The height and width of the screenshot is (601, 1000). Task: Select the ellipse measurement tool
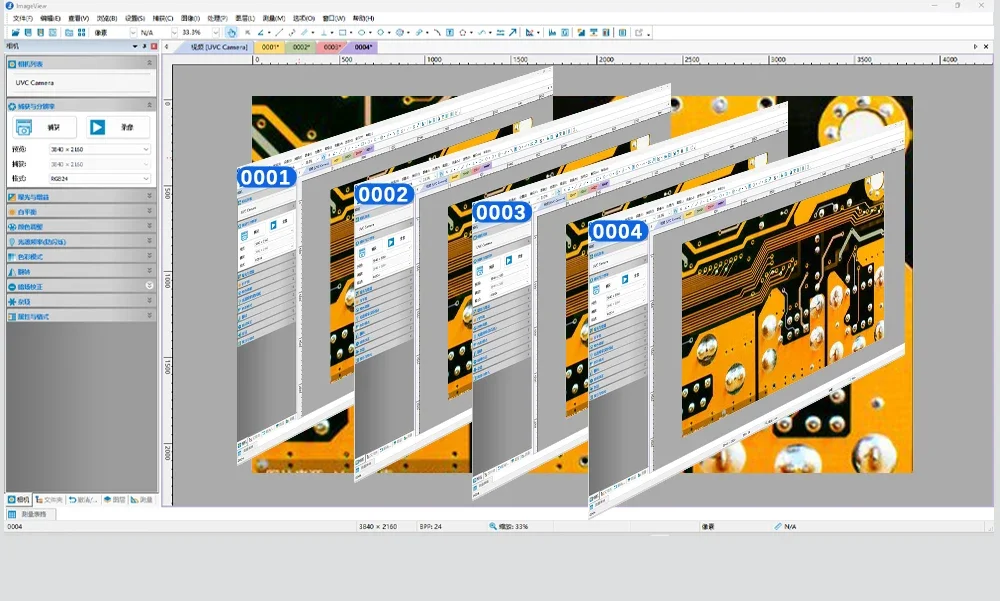pyautogui.click(x=362, y=33)
